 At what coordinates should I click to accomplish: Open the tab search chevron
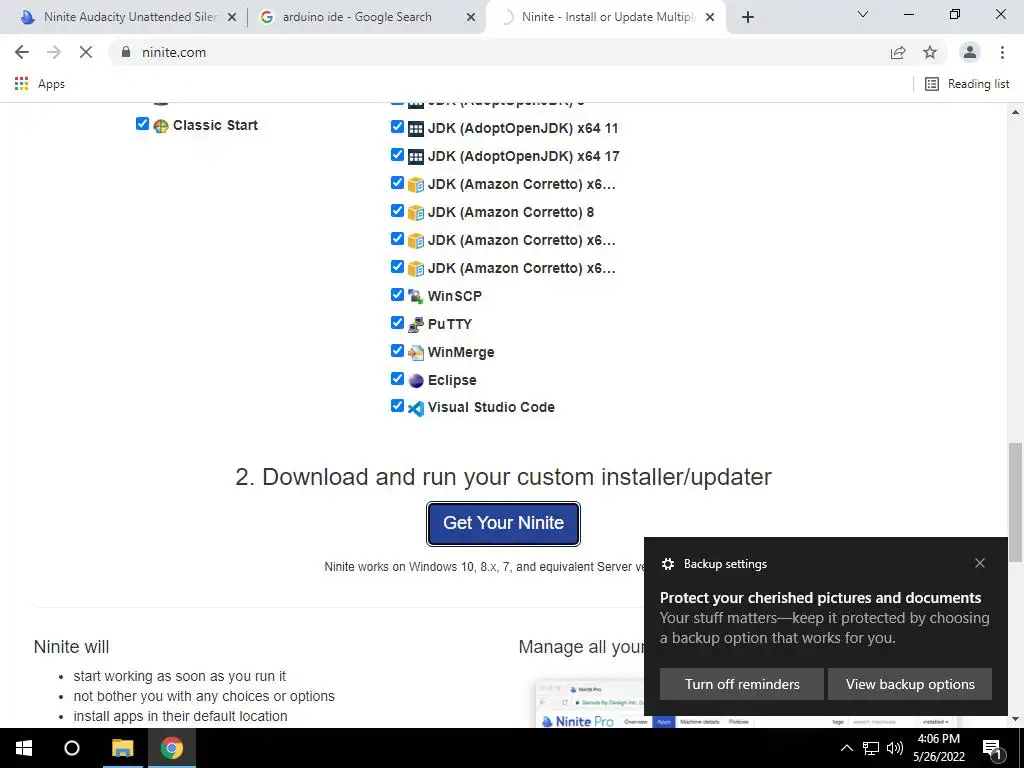click(x=863, y=14)
